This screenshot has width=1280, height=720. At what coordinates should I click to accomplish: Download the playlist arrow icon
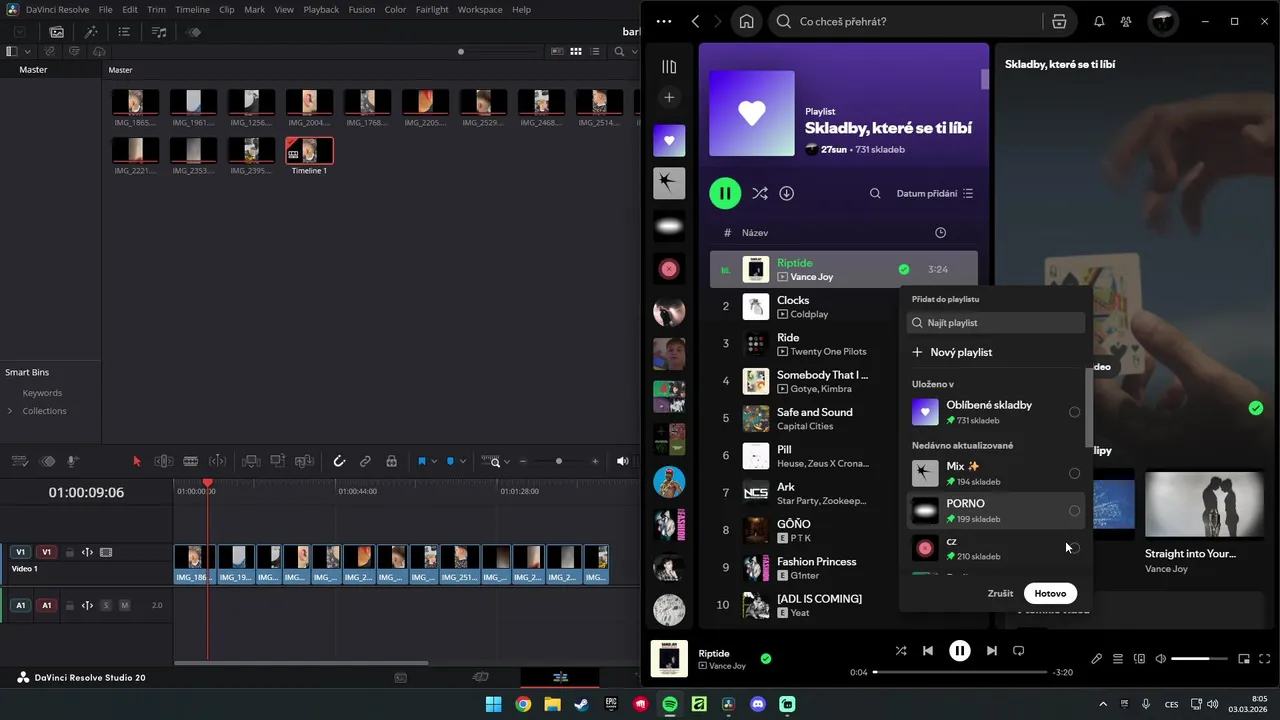tap(787, 194)
